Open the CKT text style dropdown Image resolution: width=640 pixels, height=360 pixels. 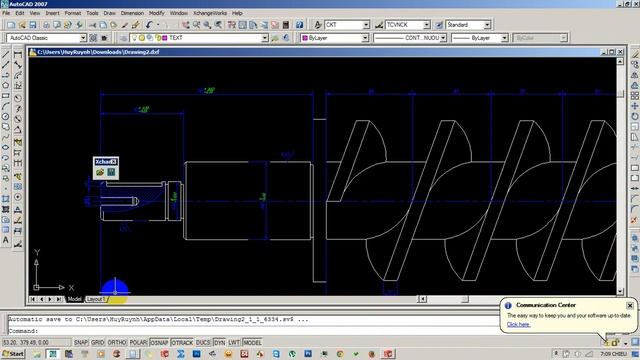[x=366, y=25]
